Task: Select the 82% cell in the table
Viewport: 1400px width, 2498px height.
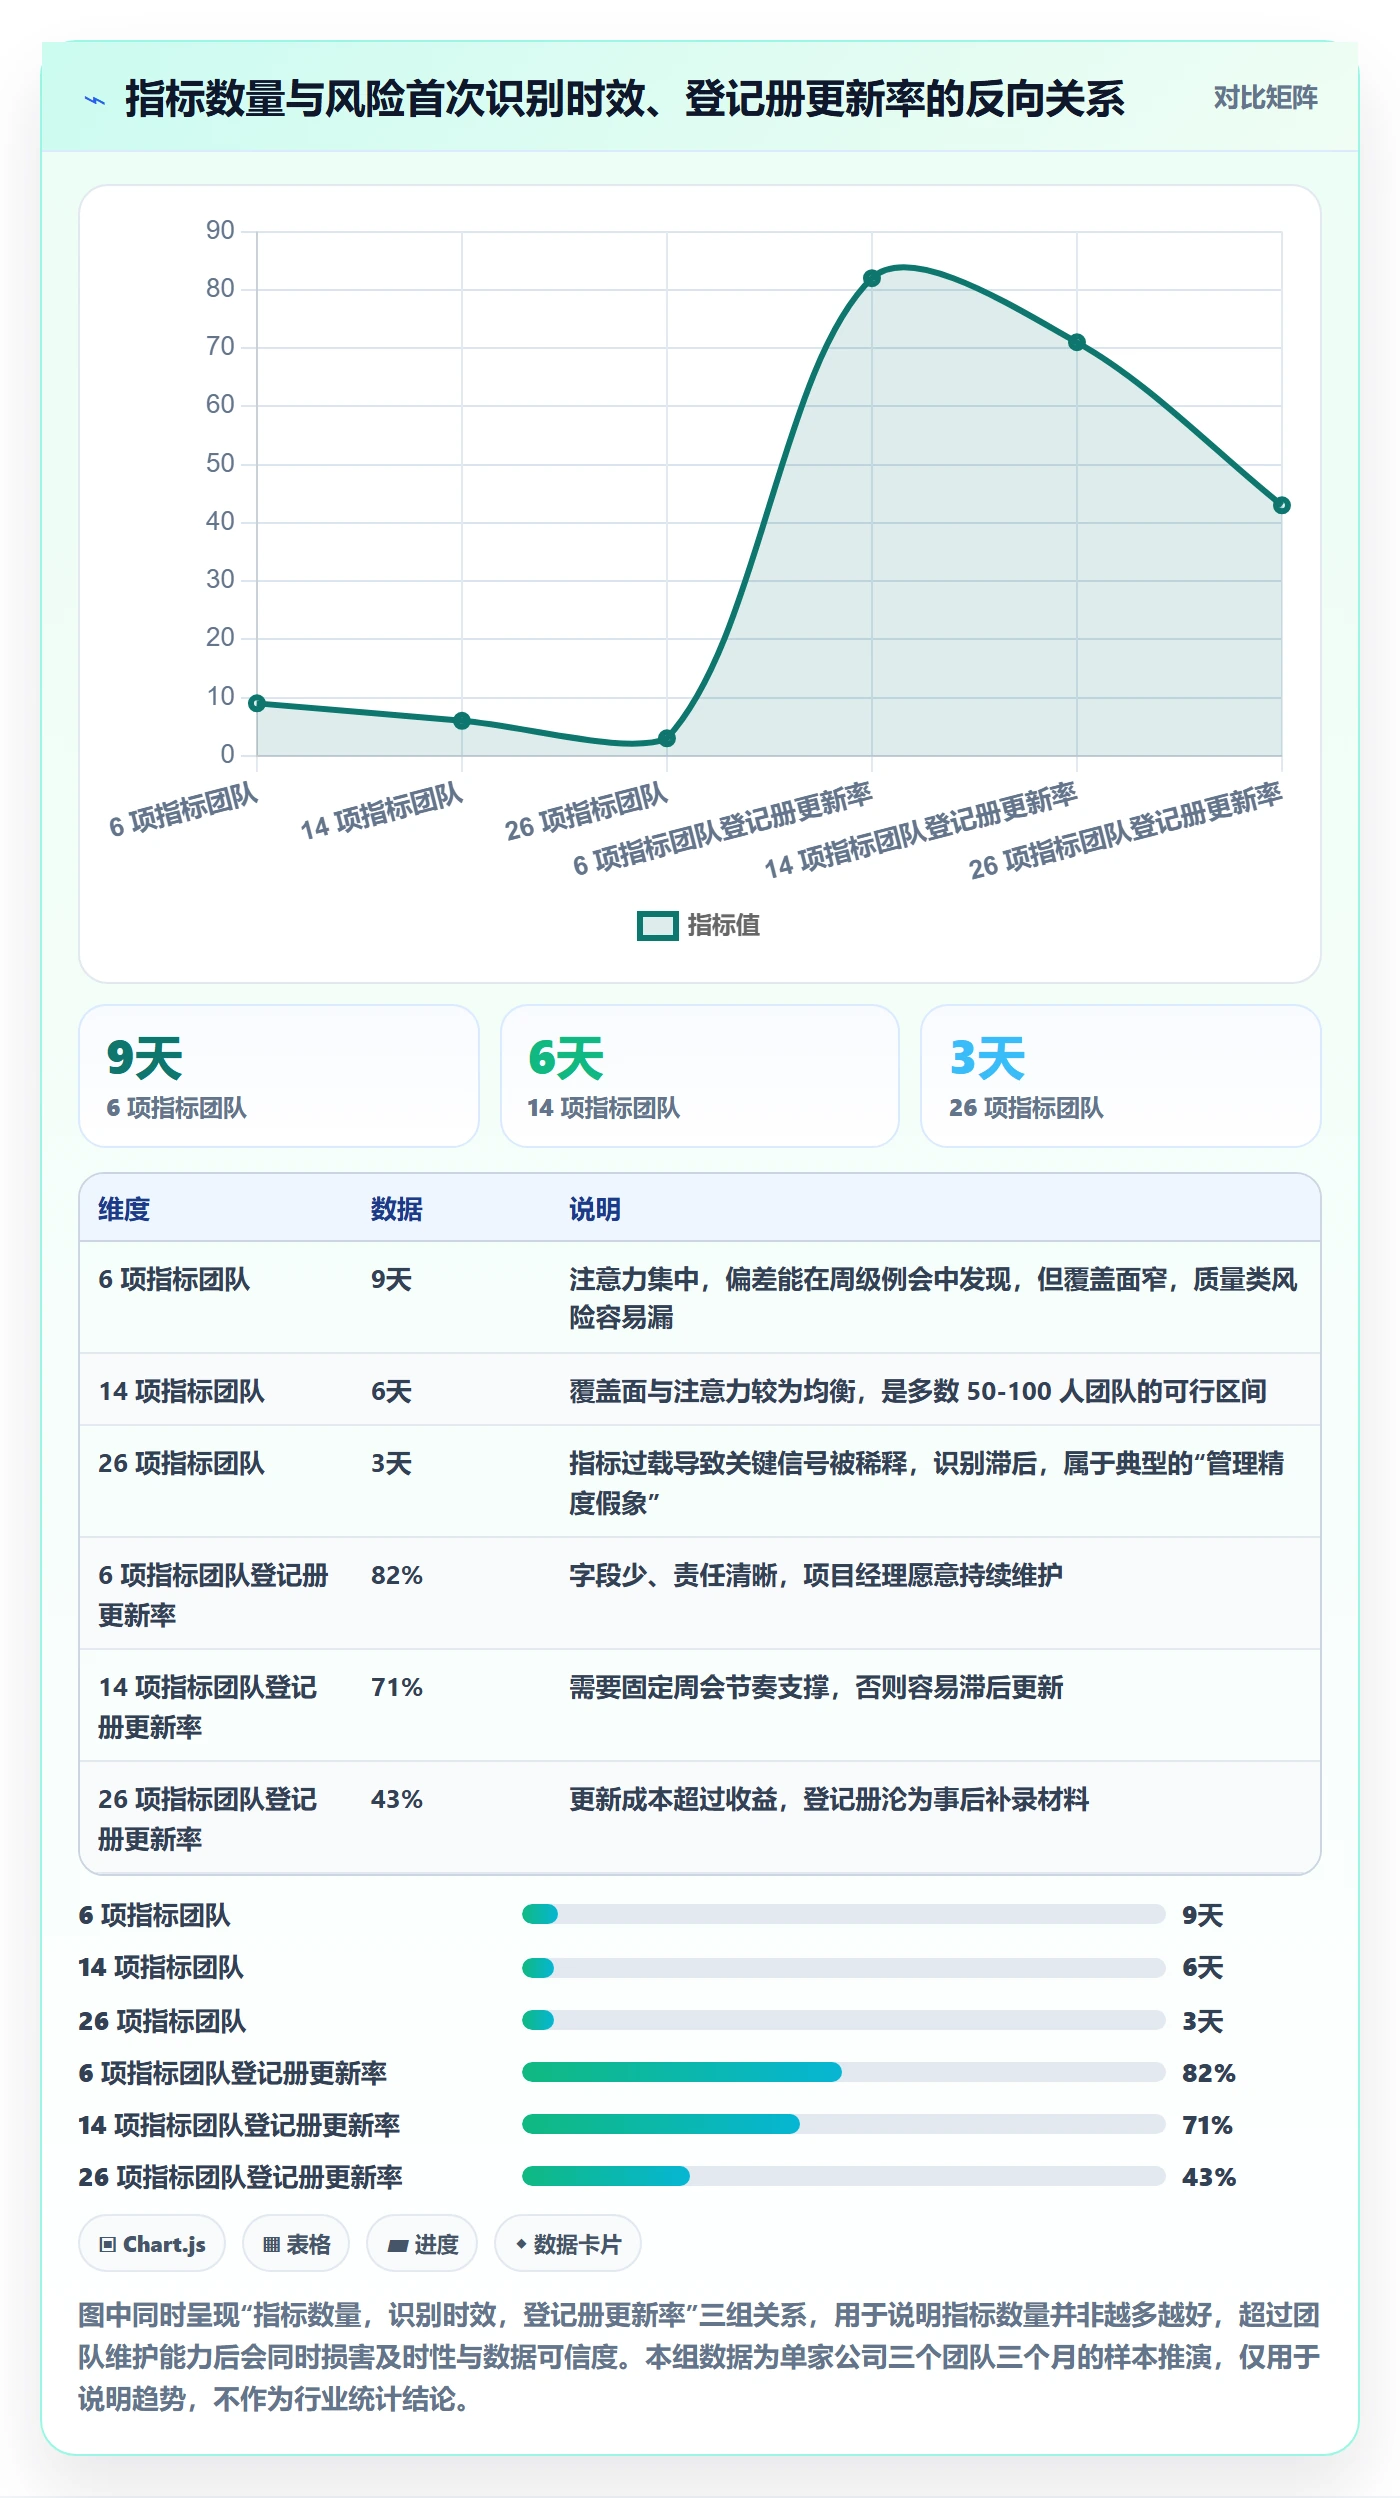Action: click(397, 1575)
